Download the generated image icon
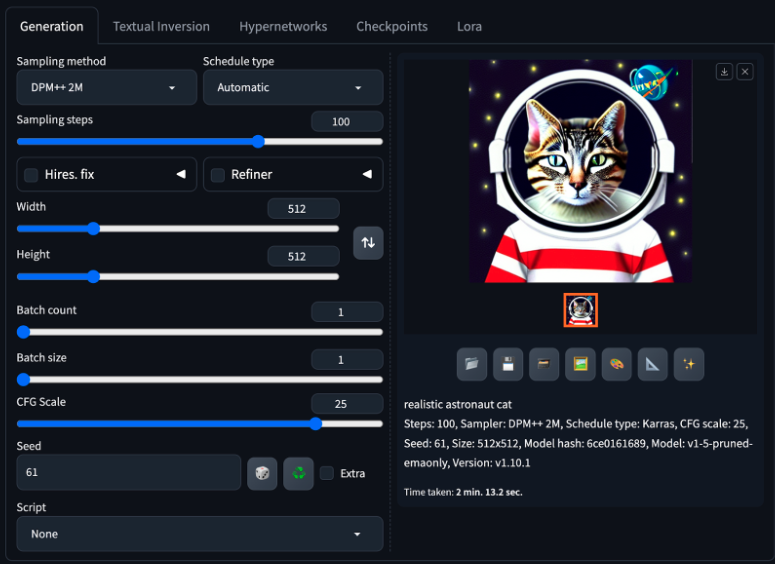The height and width of the screenshot is (564, 775). 724,72
